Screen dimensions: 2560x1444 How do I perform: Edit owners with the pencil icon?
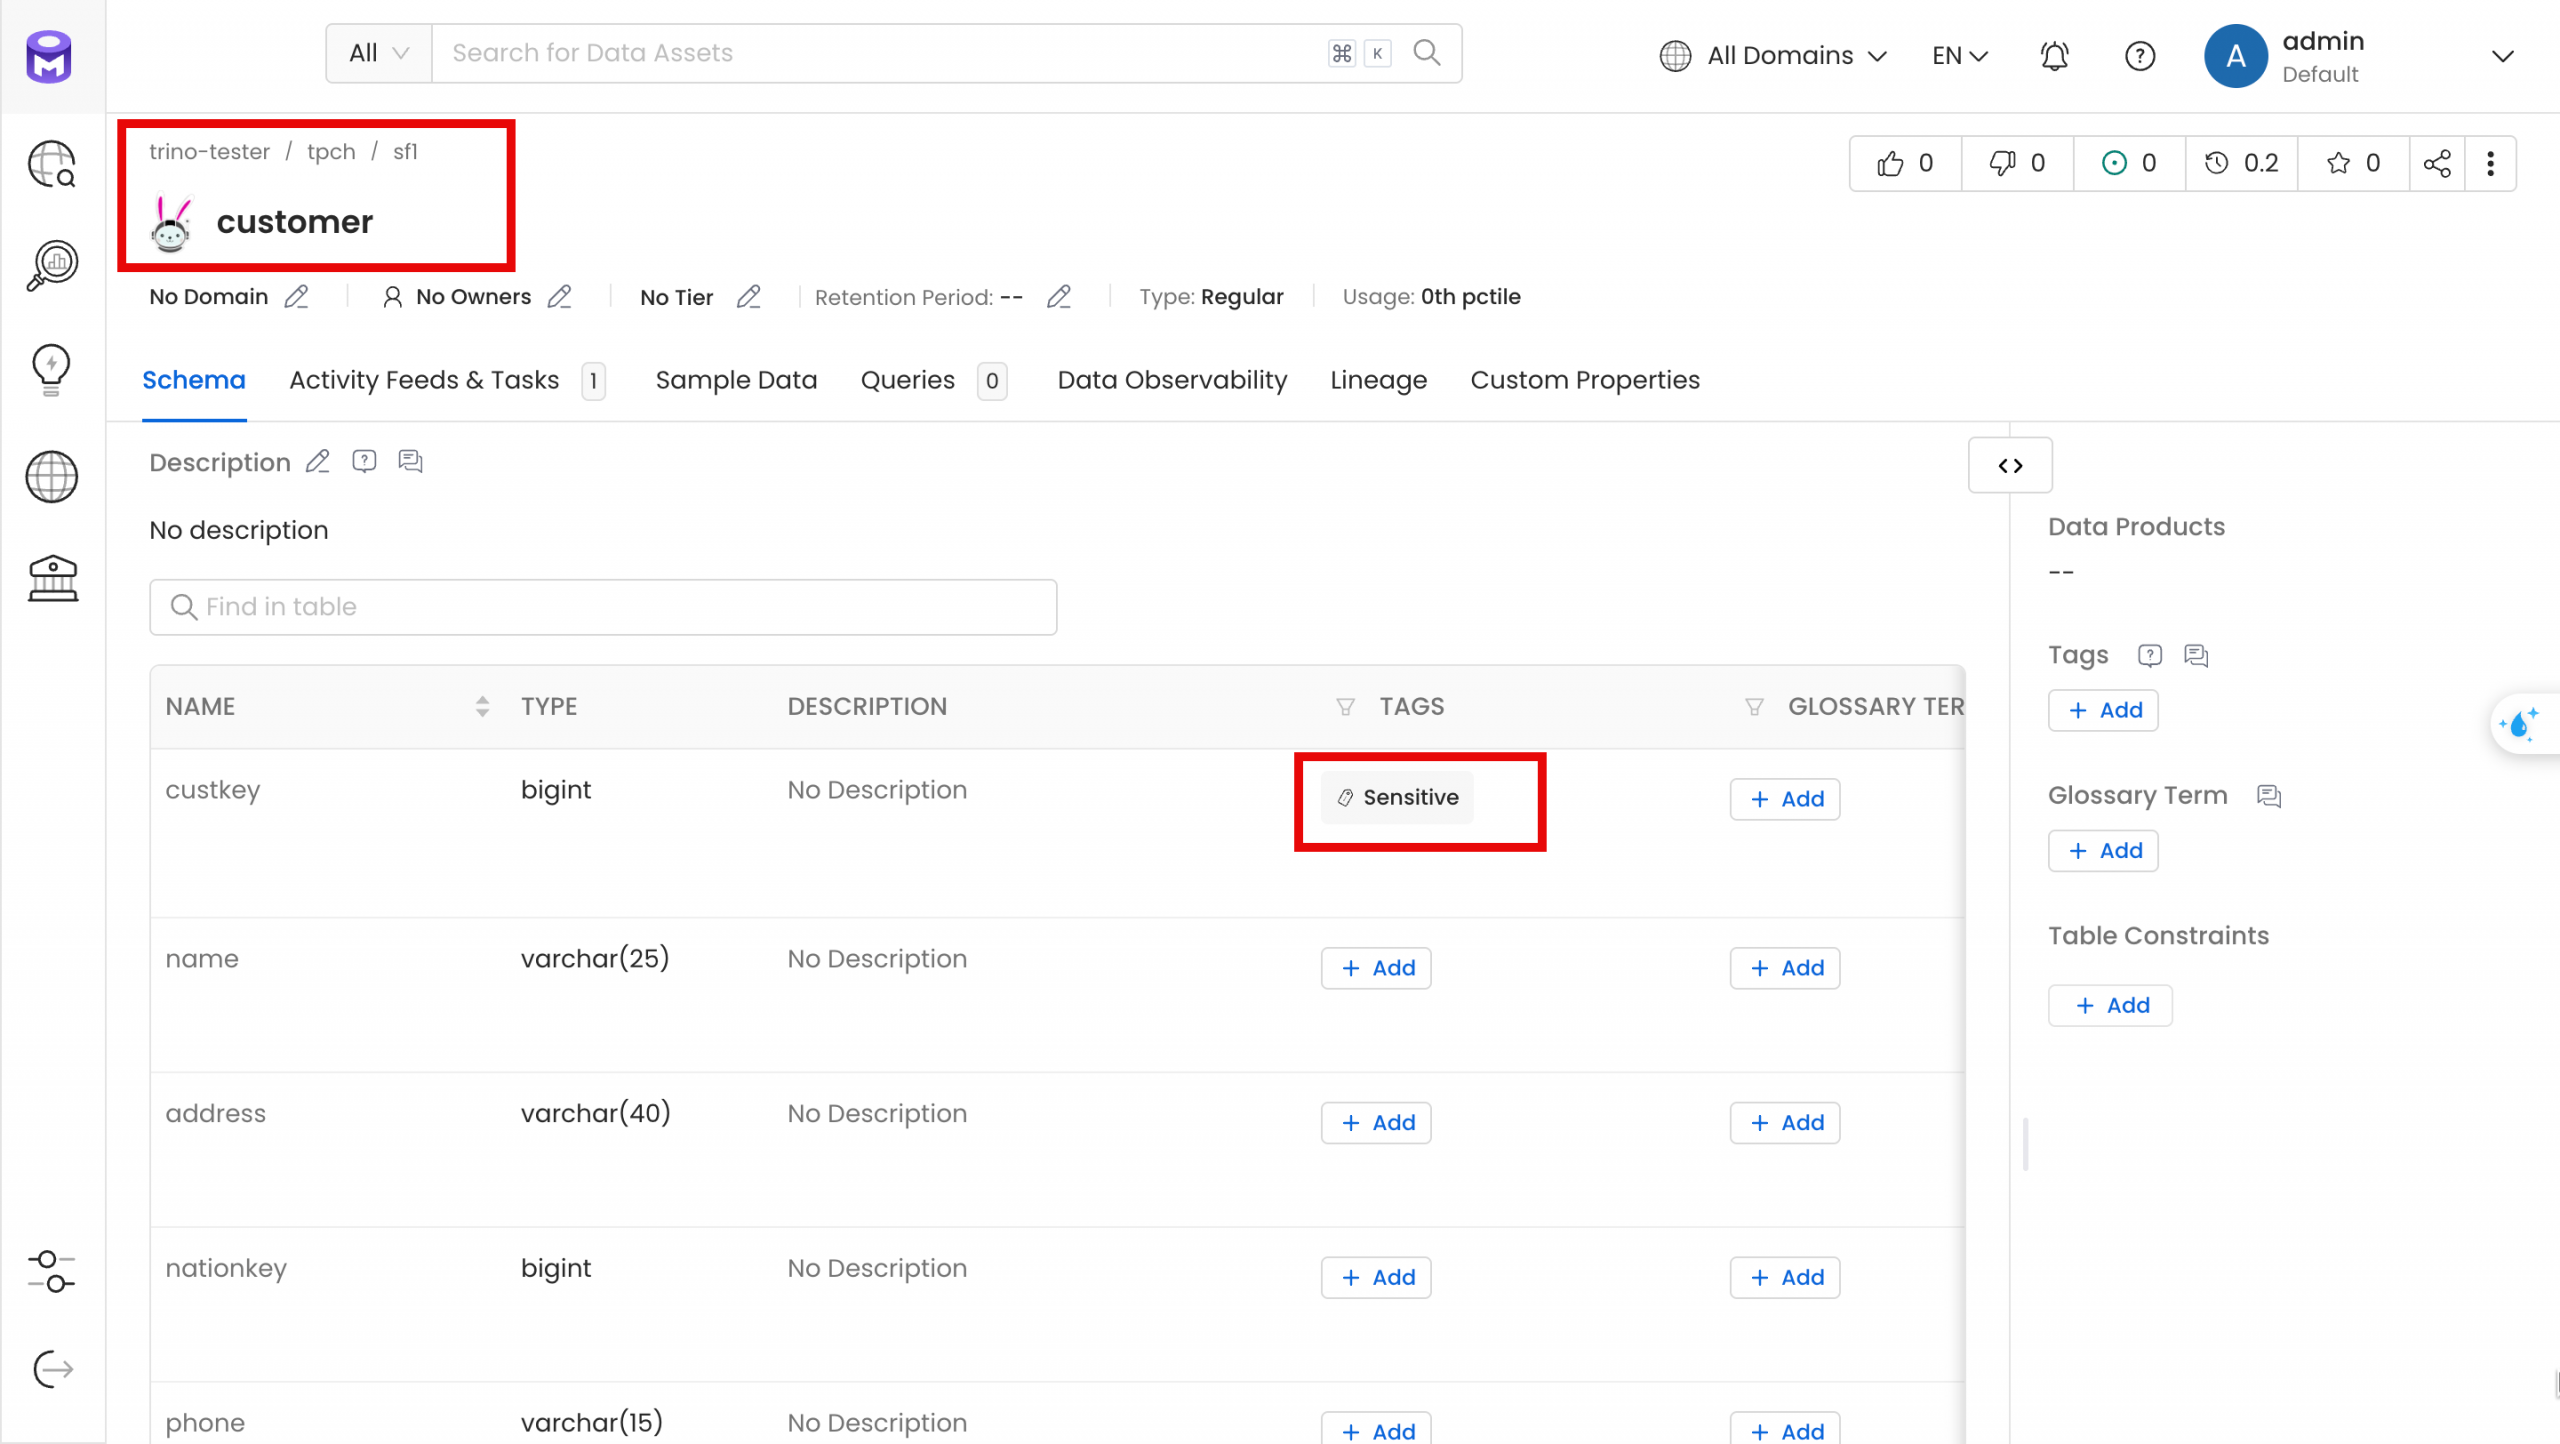coord(559,297)
